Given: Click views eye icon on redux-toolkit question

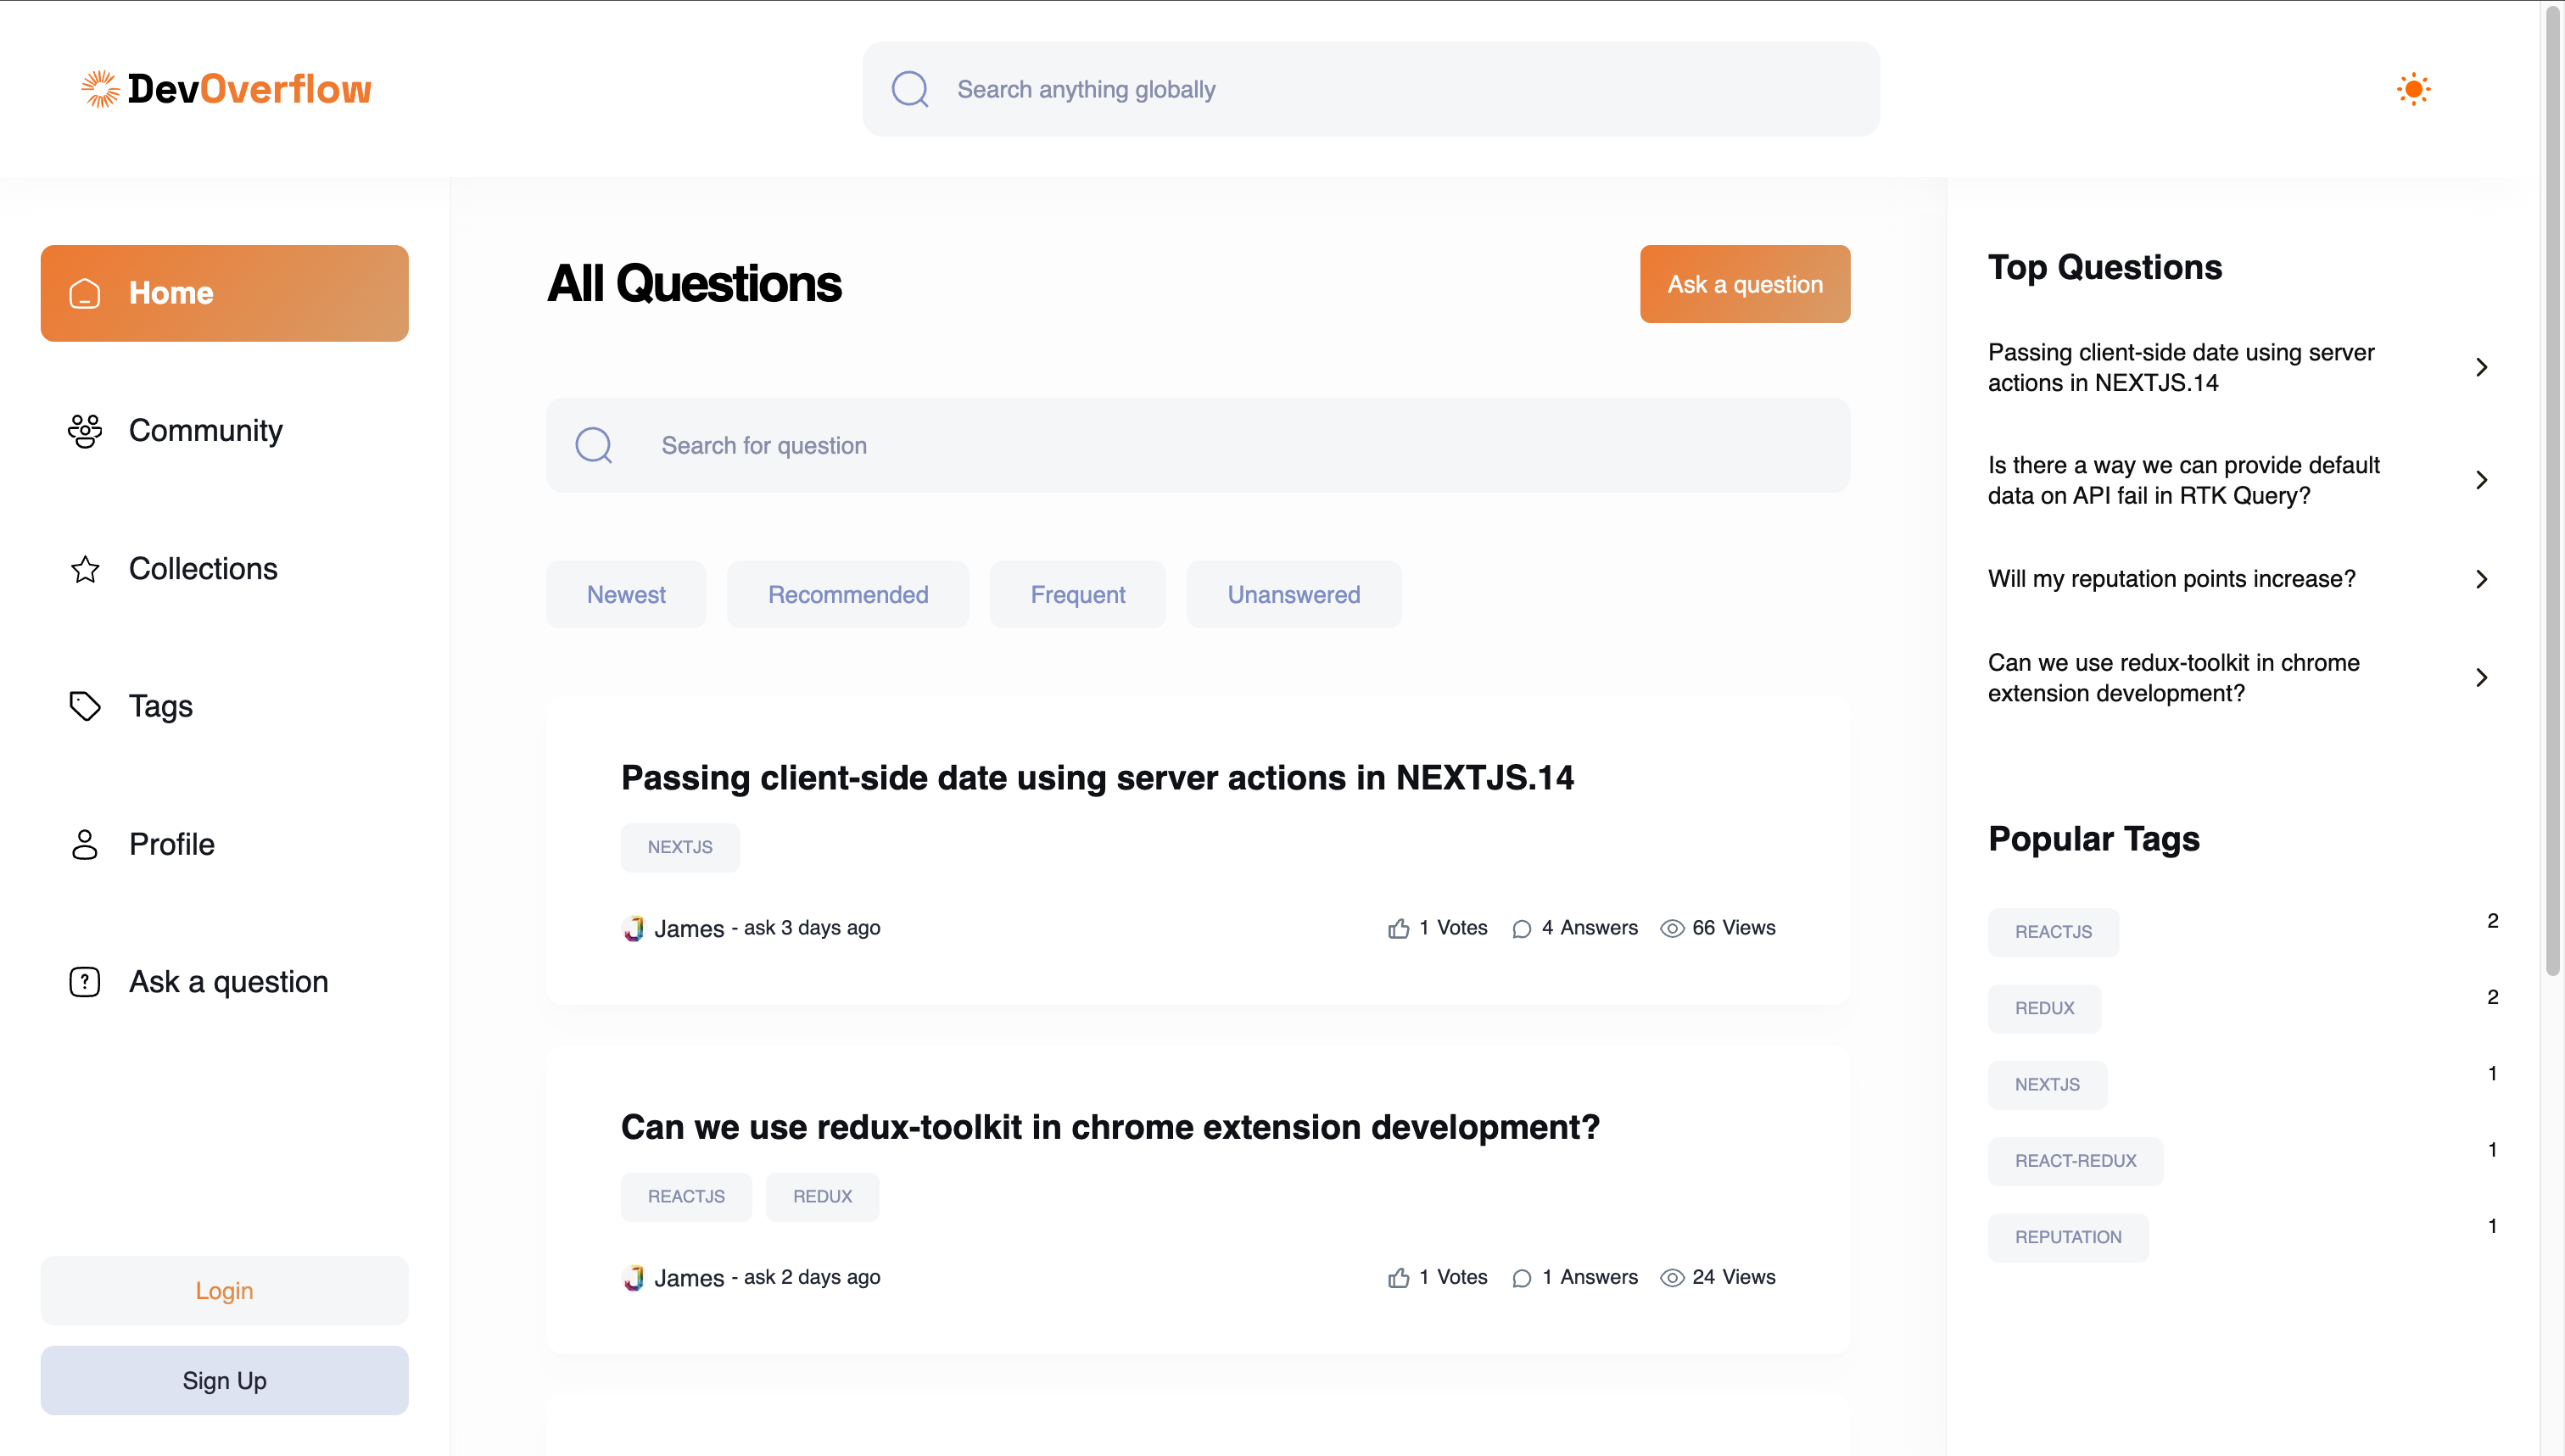Looking at the screenshot, I should point(1672,1278).
